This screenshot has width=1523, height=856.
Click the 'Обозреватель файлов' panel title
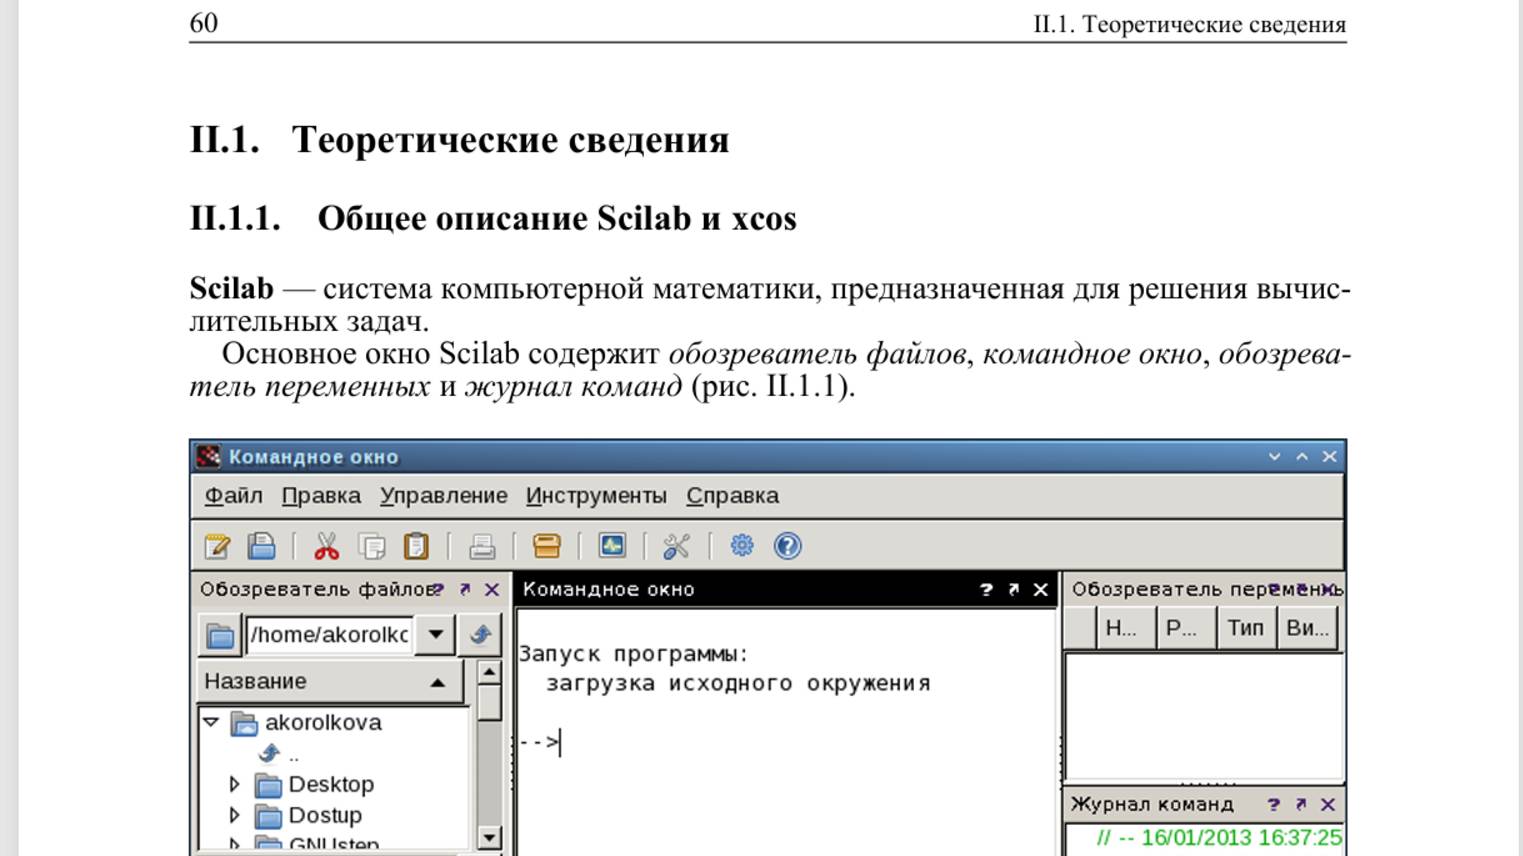(x=316, y=590)
